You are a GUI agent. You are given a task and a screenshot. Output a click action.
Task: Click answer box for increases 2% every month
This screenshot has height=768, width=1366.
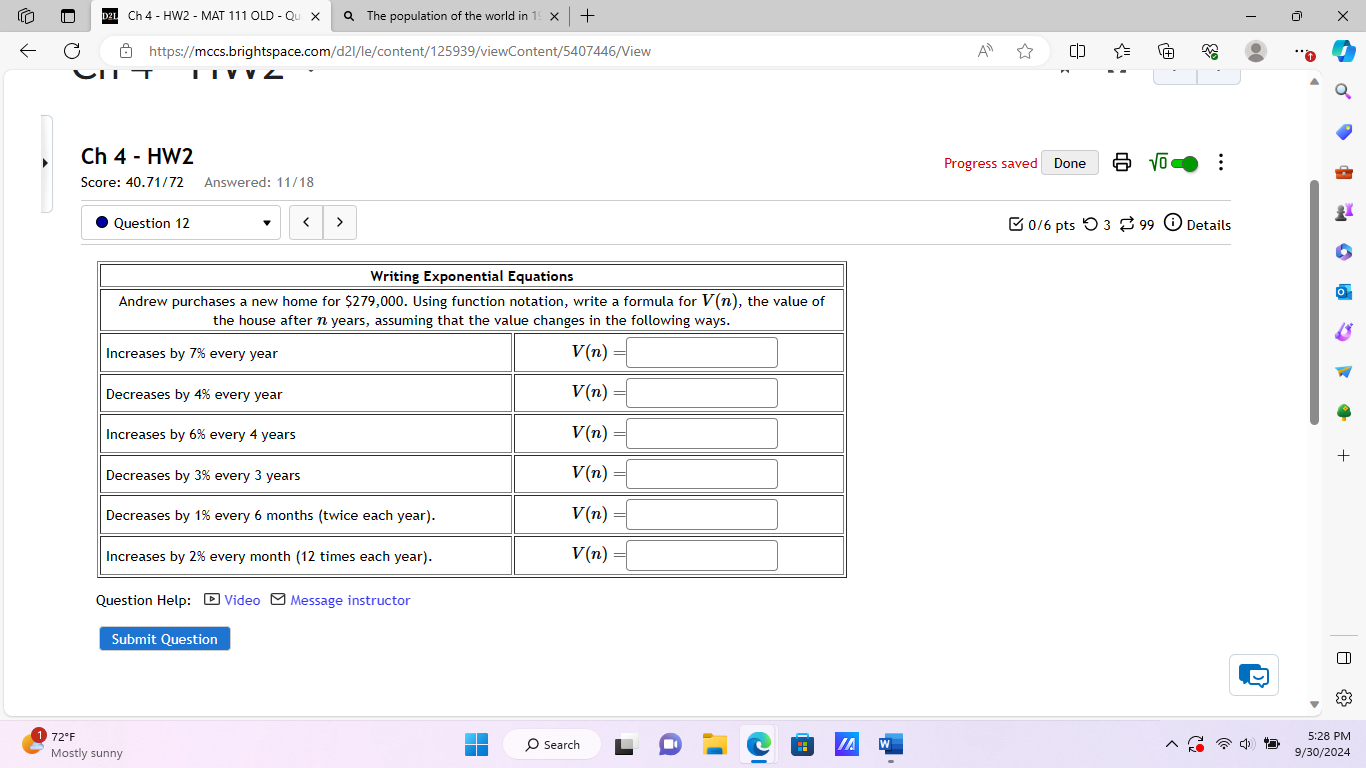pyautogui.click(x=702, y=555)
